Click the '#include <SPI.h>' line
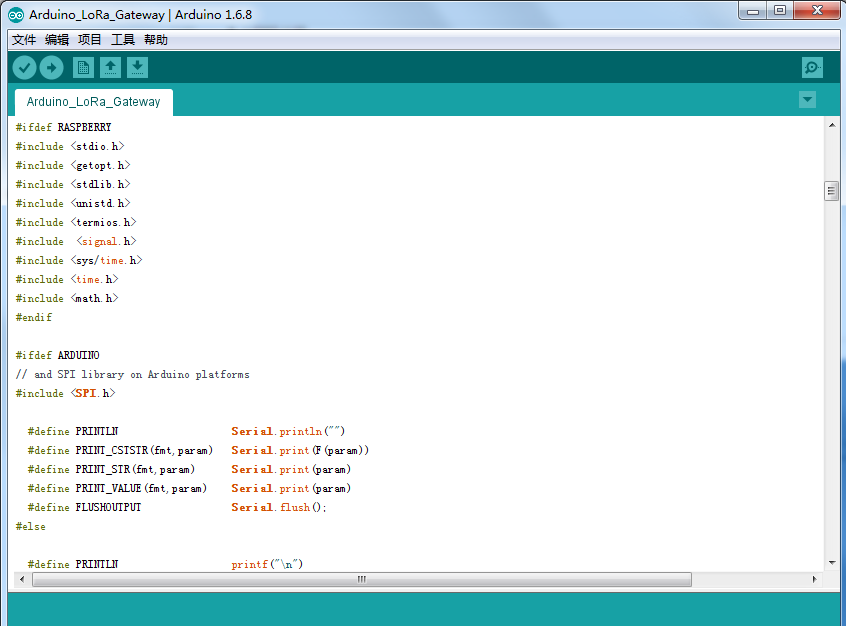The width and height of the screenshot is (846, 626). tap(66, 393)
